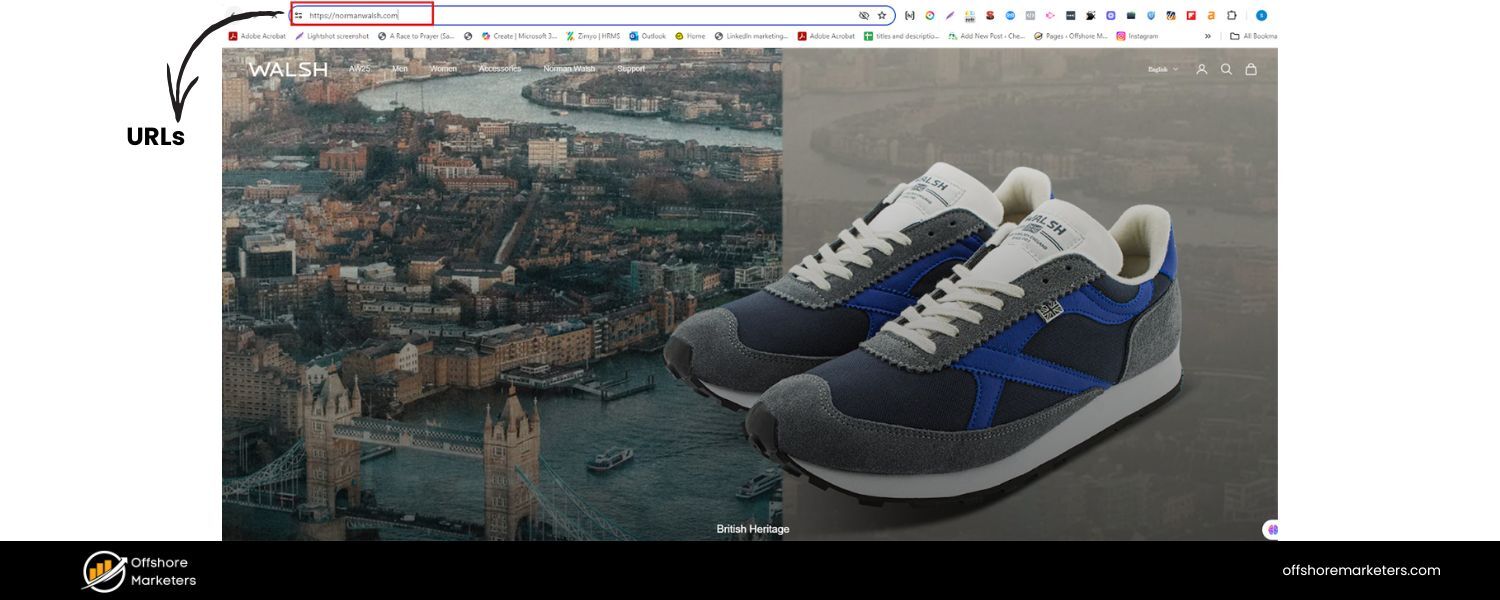Viewport: 1500px width, 600px height.
Task: Open the Men menu item
Action: click(x=400, y=69)
